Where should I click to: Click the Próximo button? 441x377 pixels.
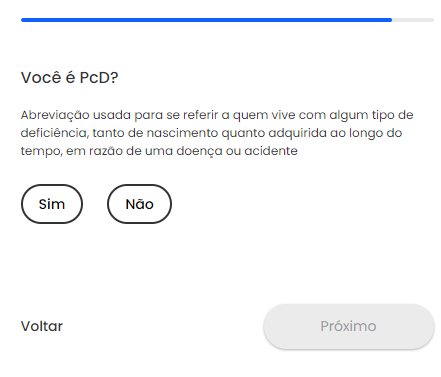coord(349,326)
